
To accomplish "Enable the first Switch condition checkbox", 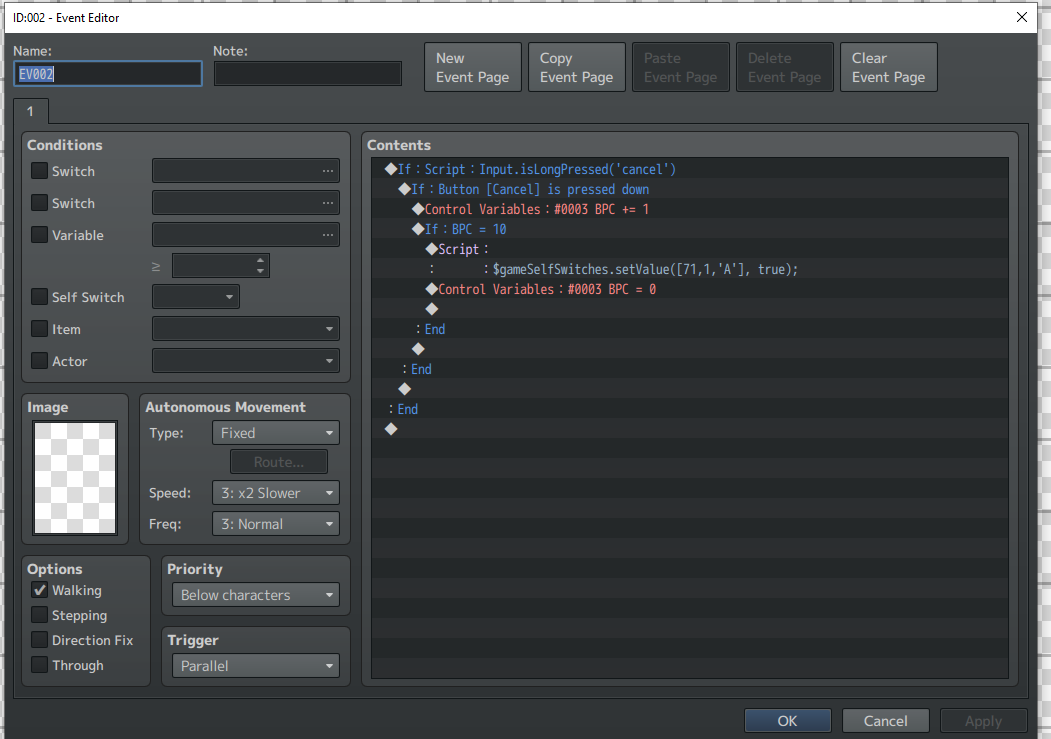I will pyautogui.click(x=40, y=171).
